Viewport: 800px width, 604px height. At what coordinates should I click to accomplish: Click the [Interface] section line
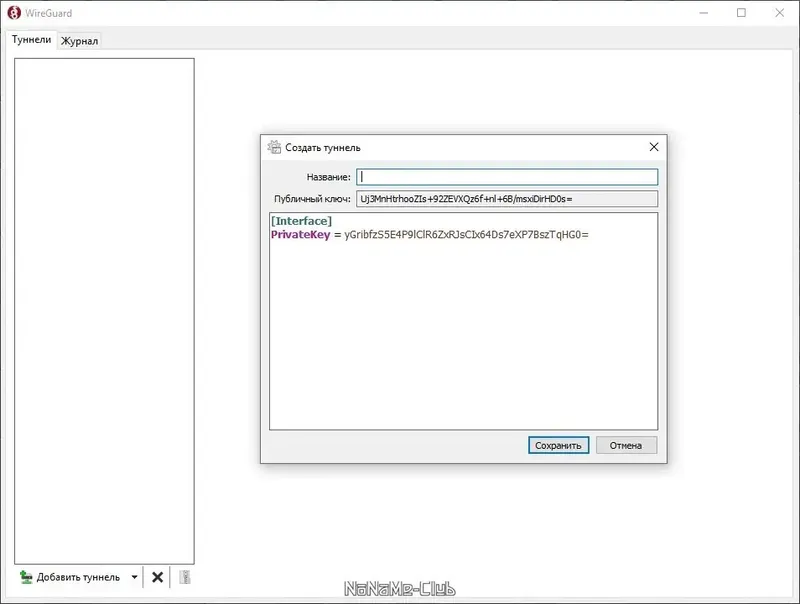pos(302,221)
